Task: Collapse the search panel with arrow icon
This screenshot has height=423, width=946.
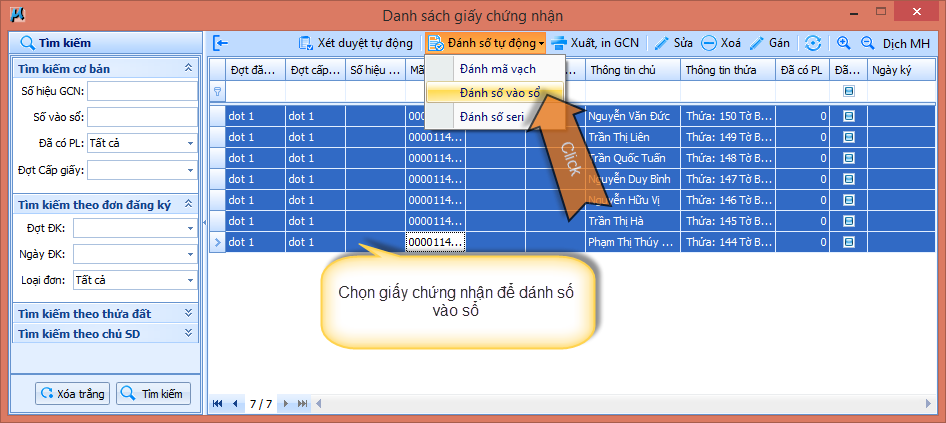Action: click(x=221, y=43)
